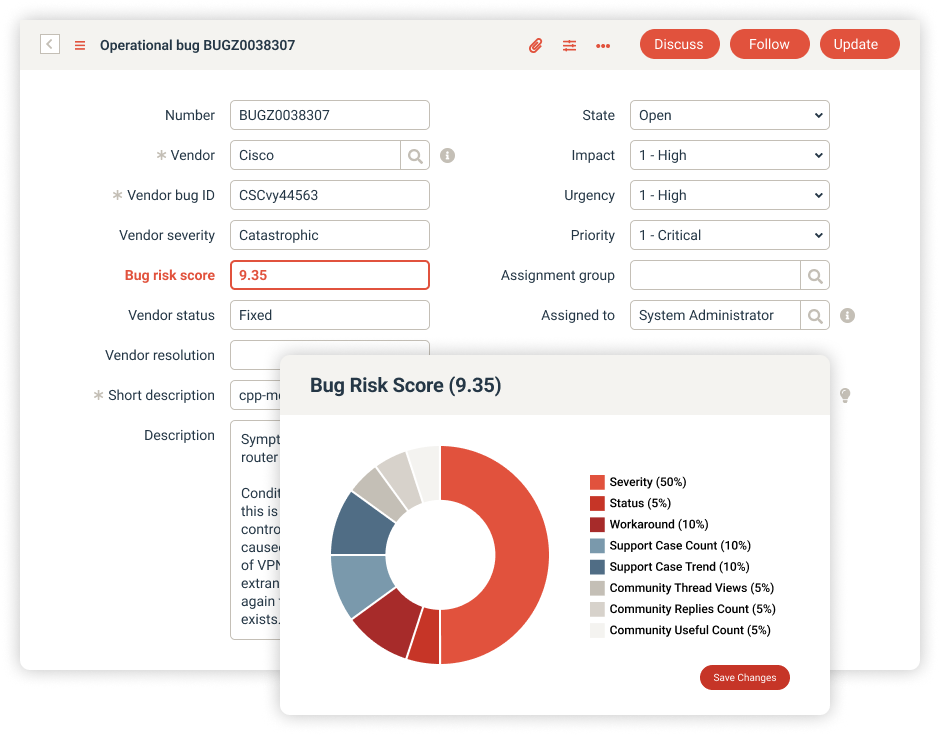The width and height of the screenshot is (940, 735).
Task: Open the Assignment group lookup magnifier
Action: pos(814,275)
